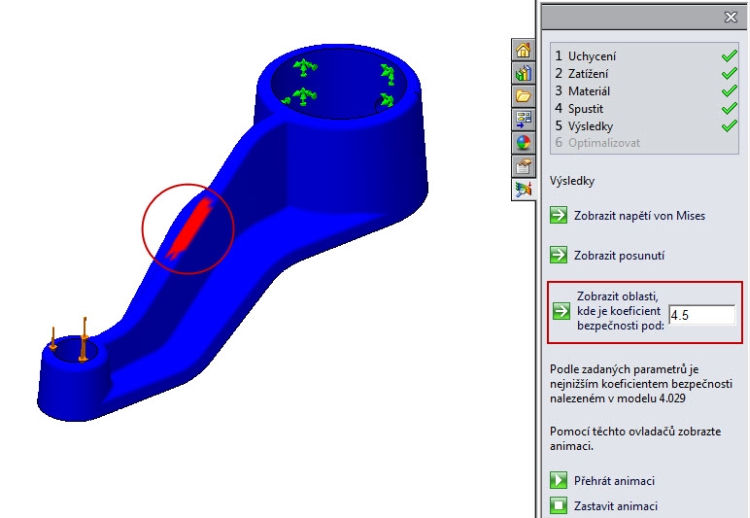750x518 pixels.
Task: Click green arrow for Zobrazit posunutí
Action: coord(558,255)
